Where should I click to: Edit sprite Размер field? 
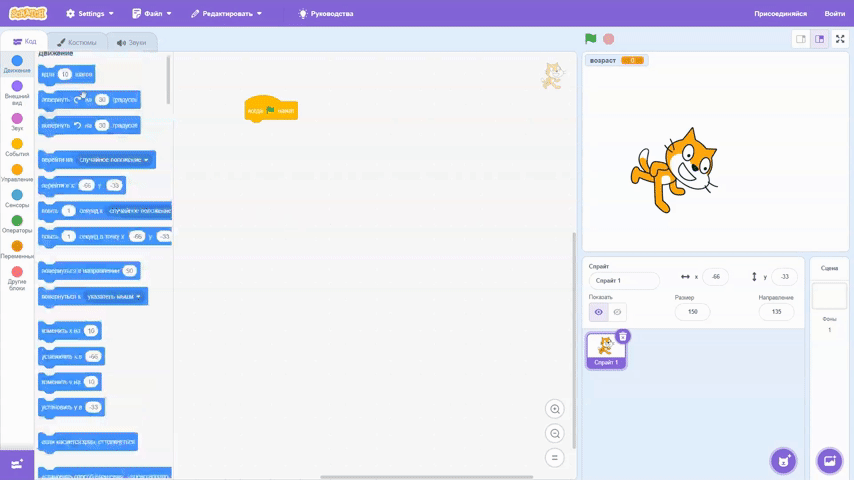tap(692, 312)
